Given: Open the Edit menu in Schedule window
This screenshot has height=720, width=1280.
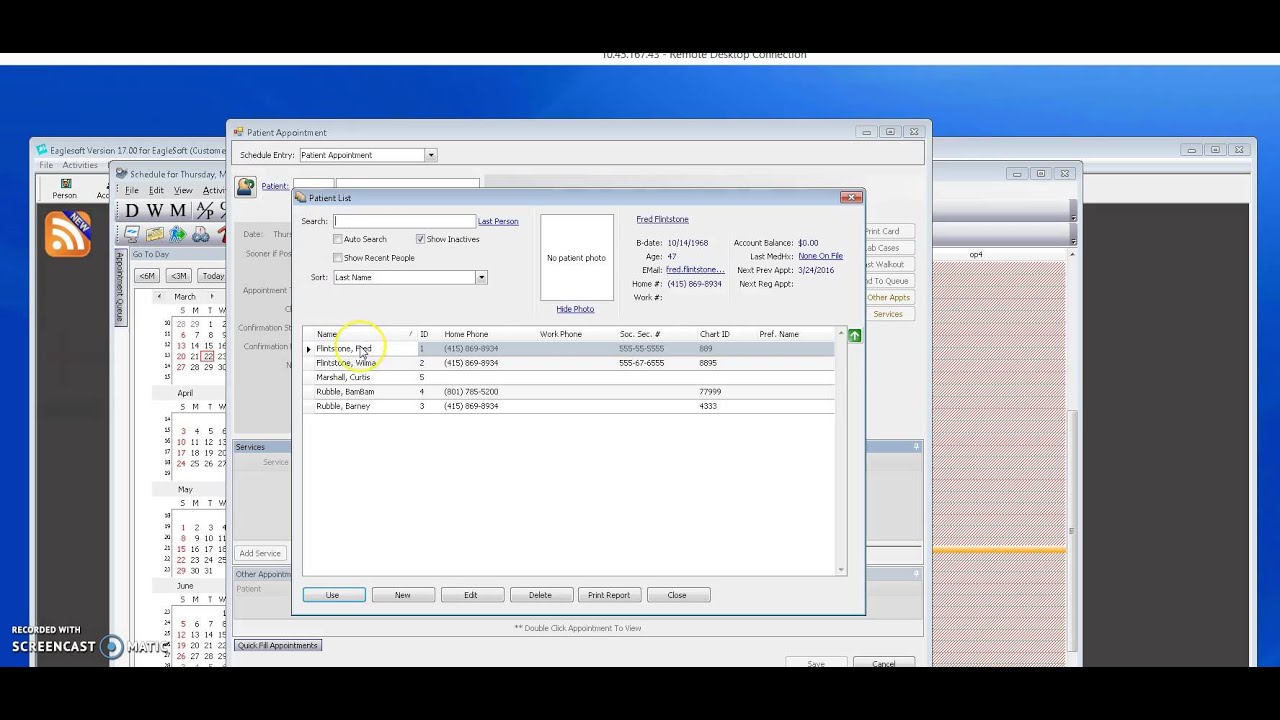Looking at the screenshot, I should pyautogui.click(x=156, y=190).
